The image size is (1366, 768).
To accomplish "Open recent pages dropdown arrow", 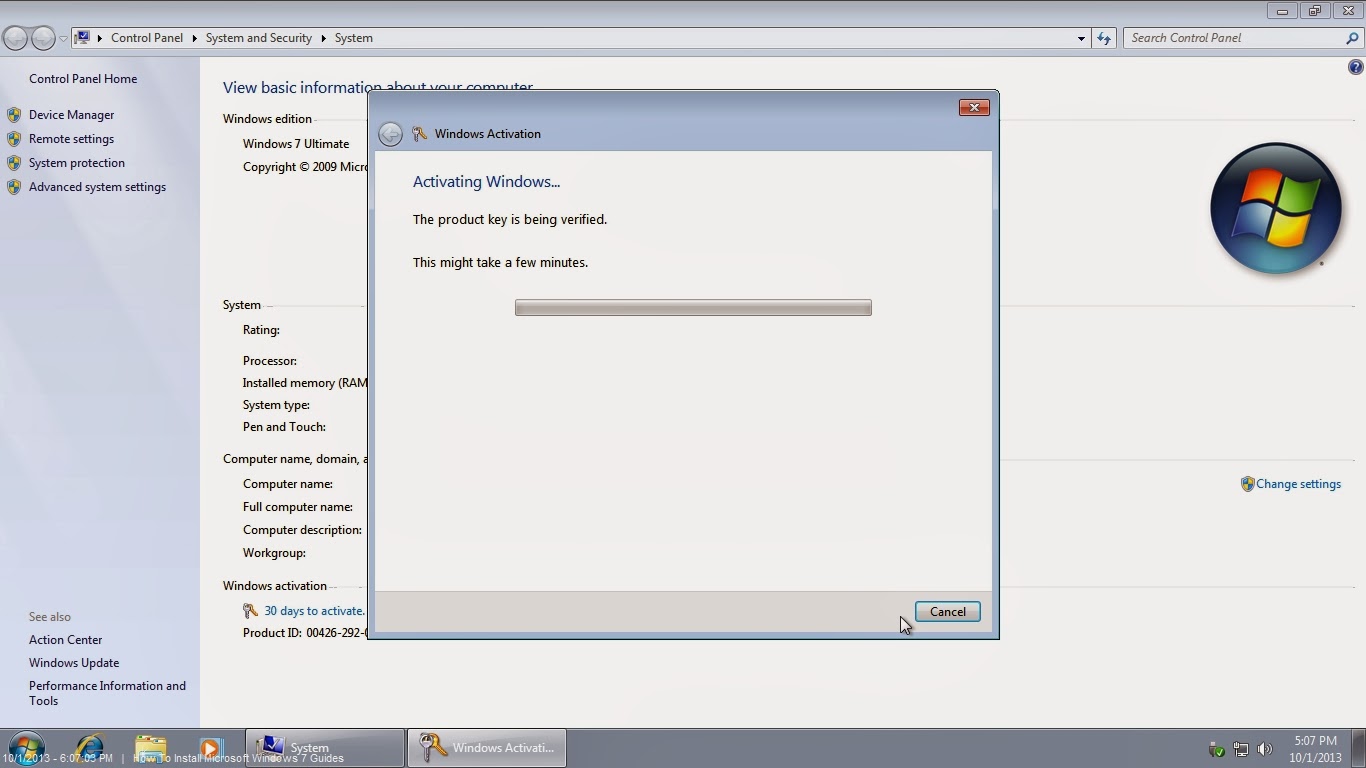I will (x=63, y=39).
